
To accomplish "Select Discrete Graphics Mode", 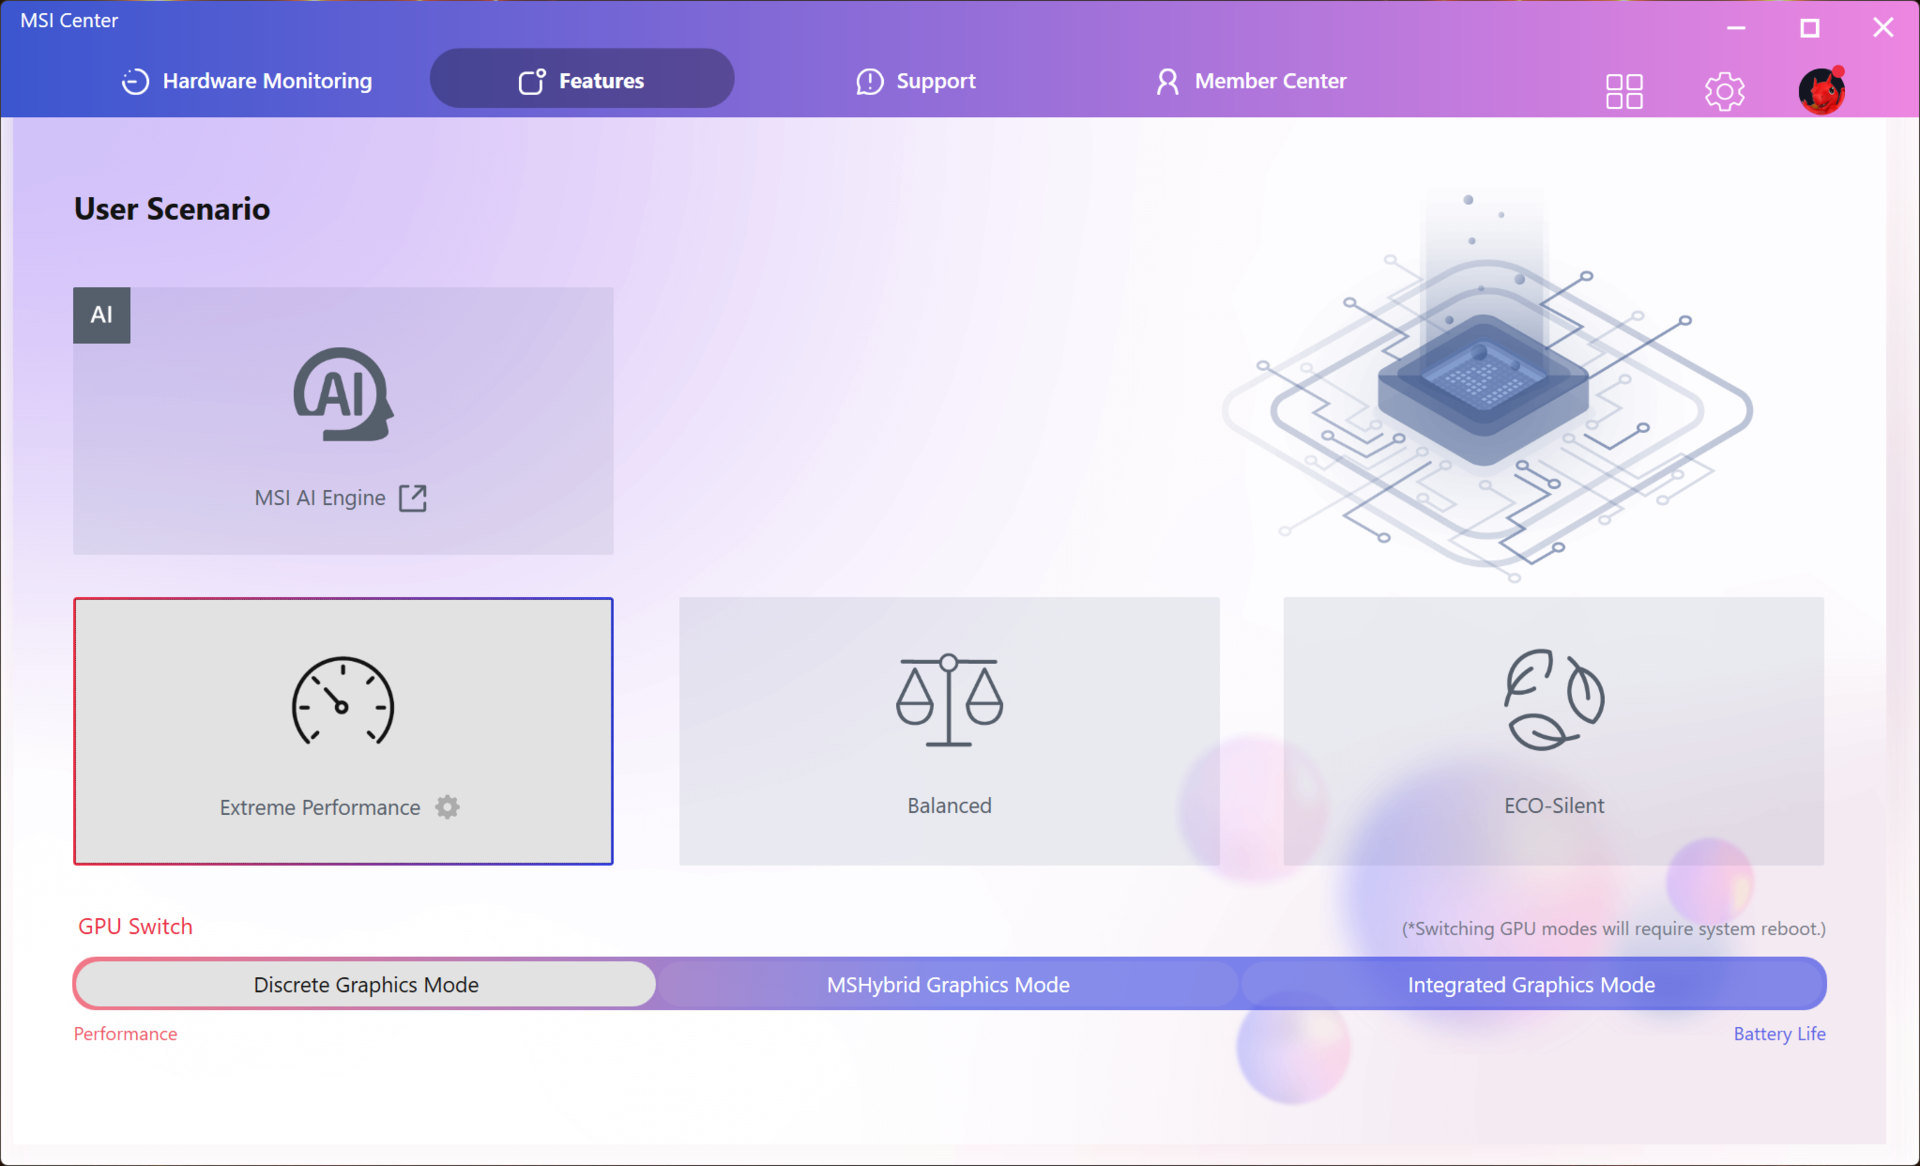I will click(x=366, y=985).
